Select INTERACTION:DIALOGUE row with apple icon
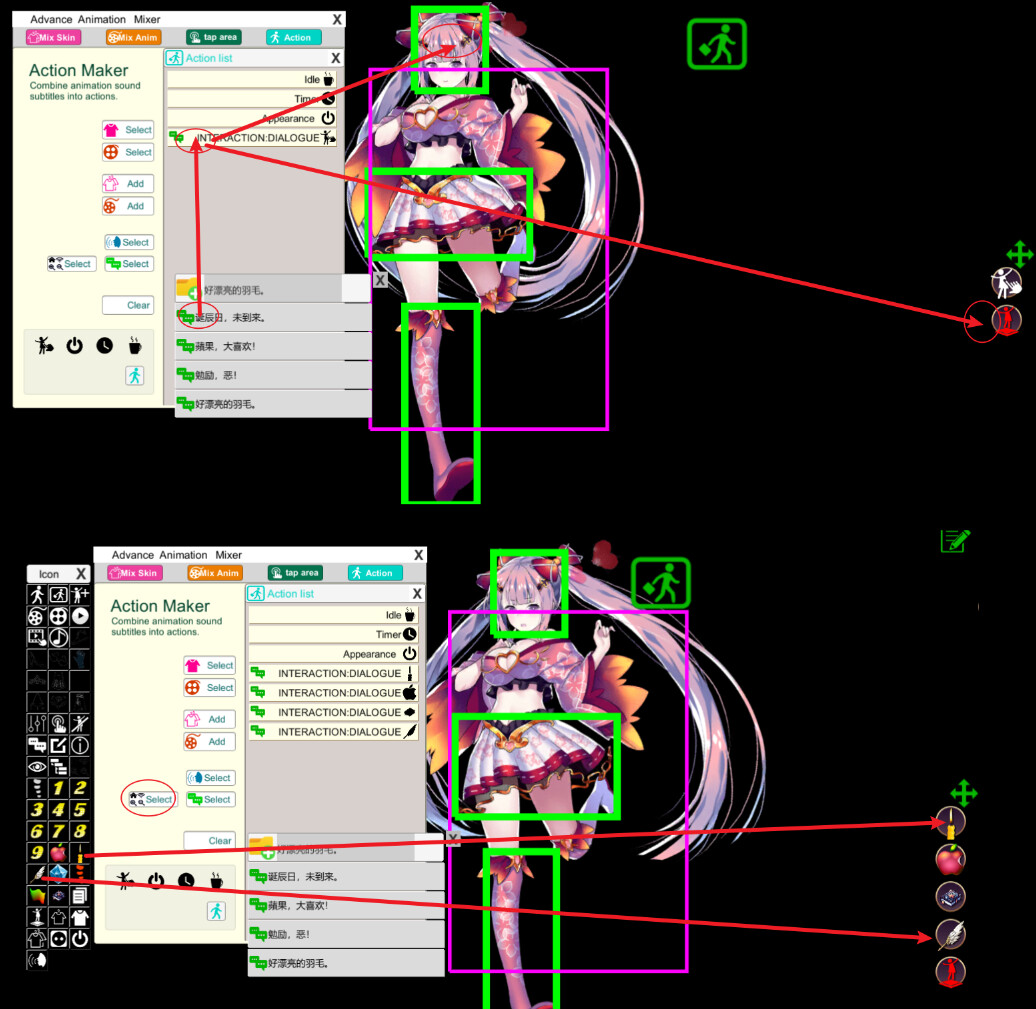 point(333,692)
